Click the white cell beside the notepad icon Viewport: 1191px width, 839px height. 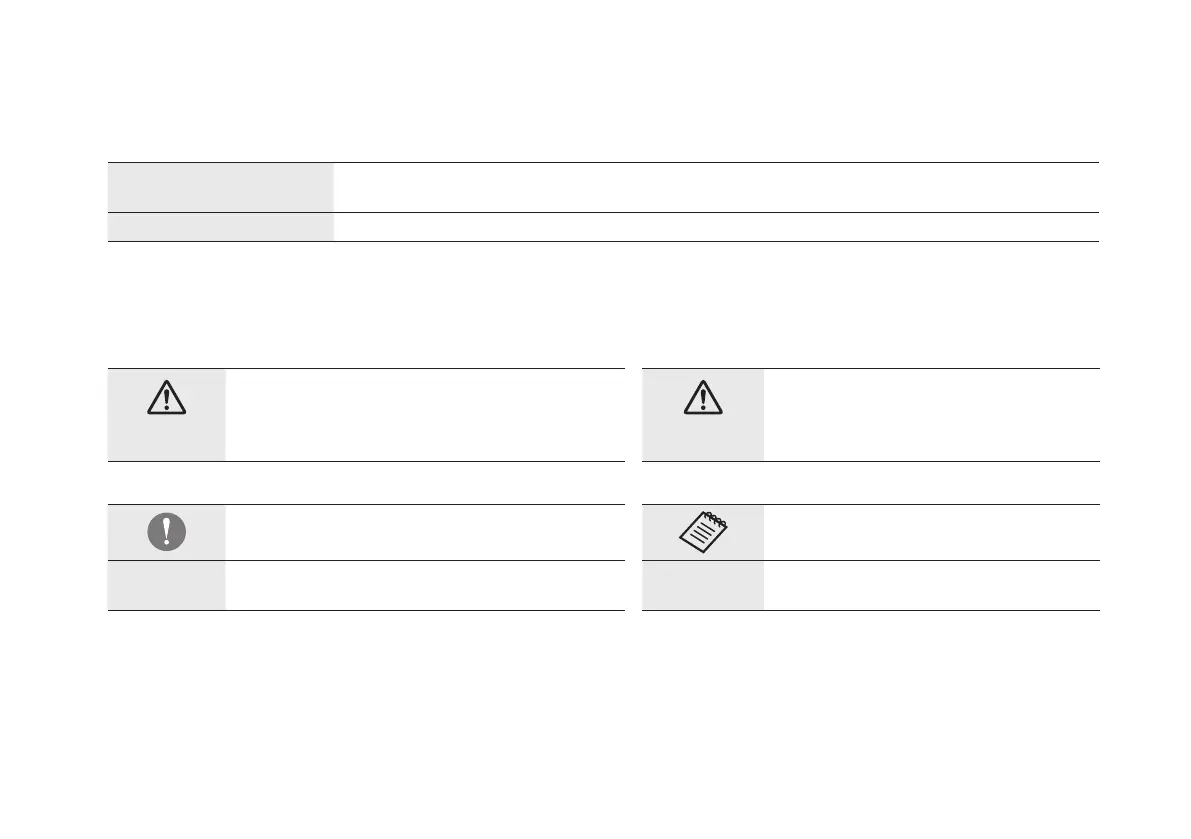pos(931,532)
